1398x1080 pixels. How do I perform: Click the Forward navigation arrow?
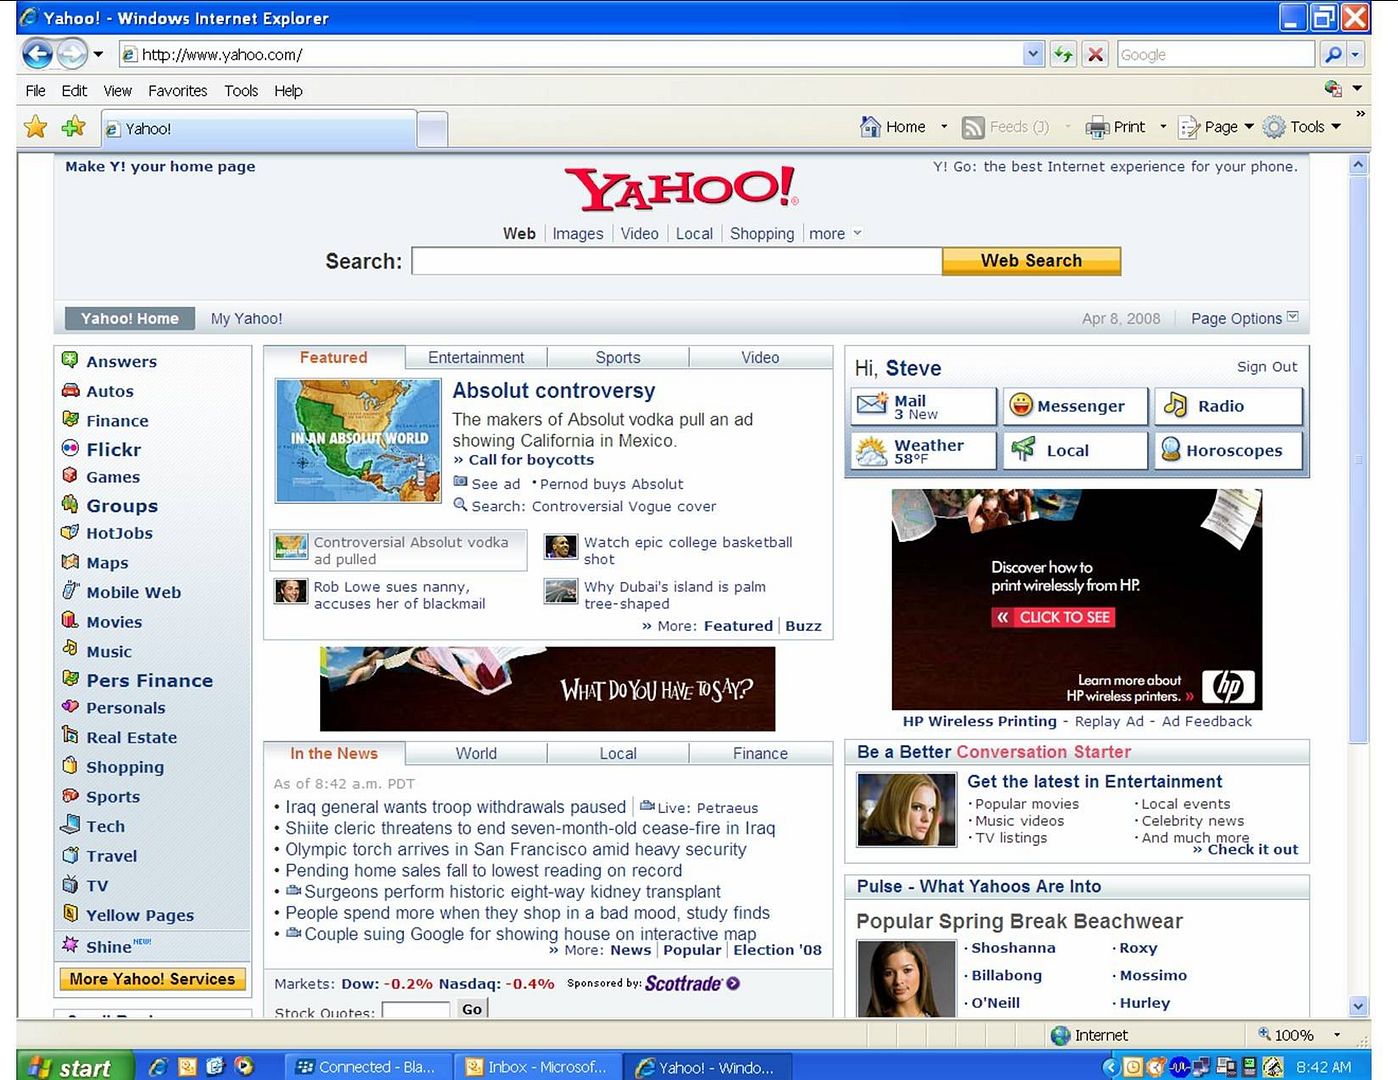coord(72,54)
